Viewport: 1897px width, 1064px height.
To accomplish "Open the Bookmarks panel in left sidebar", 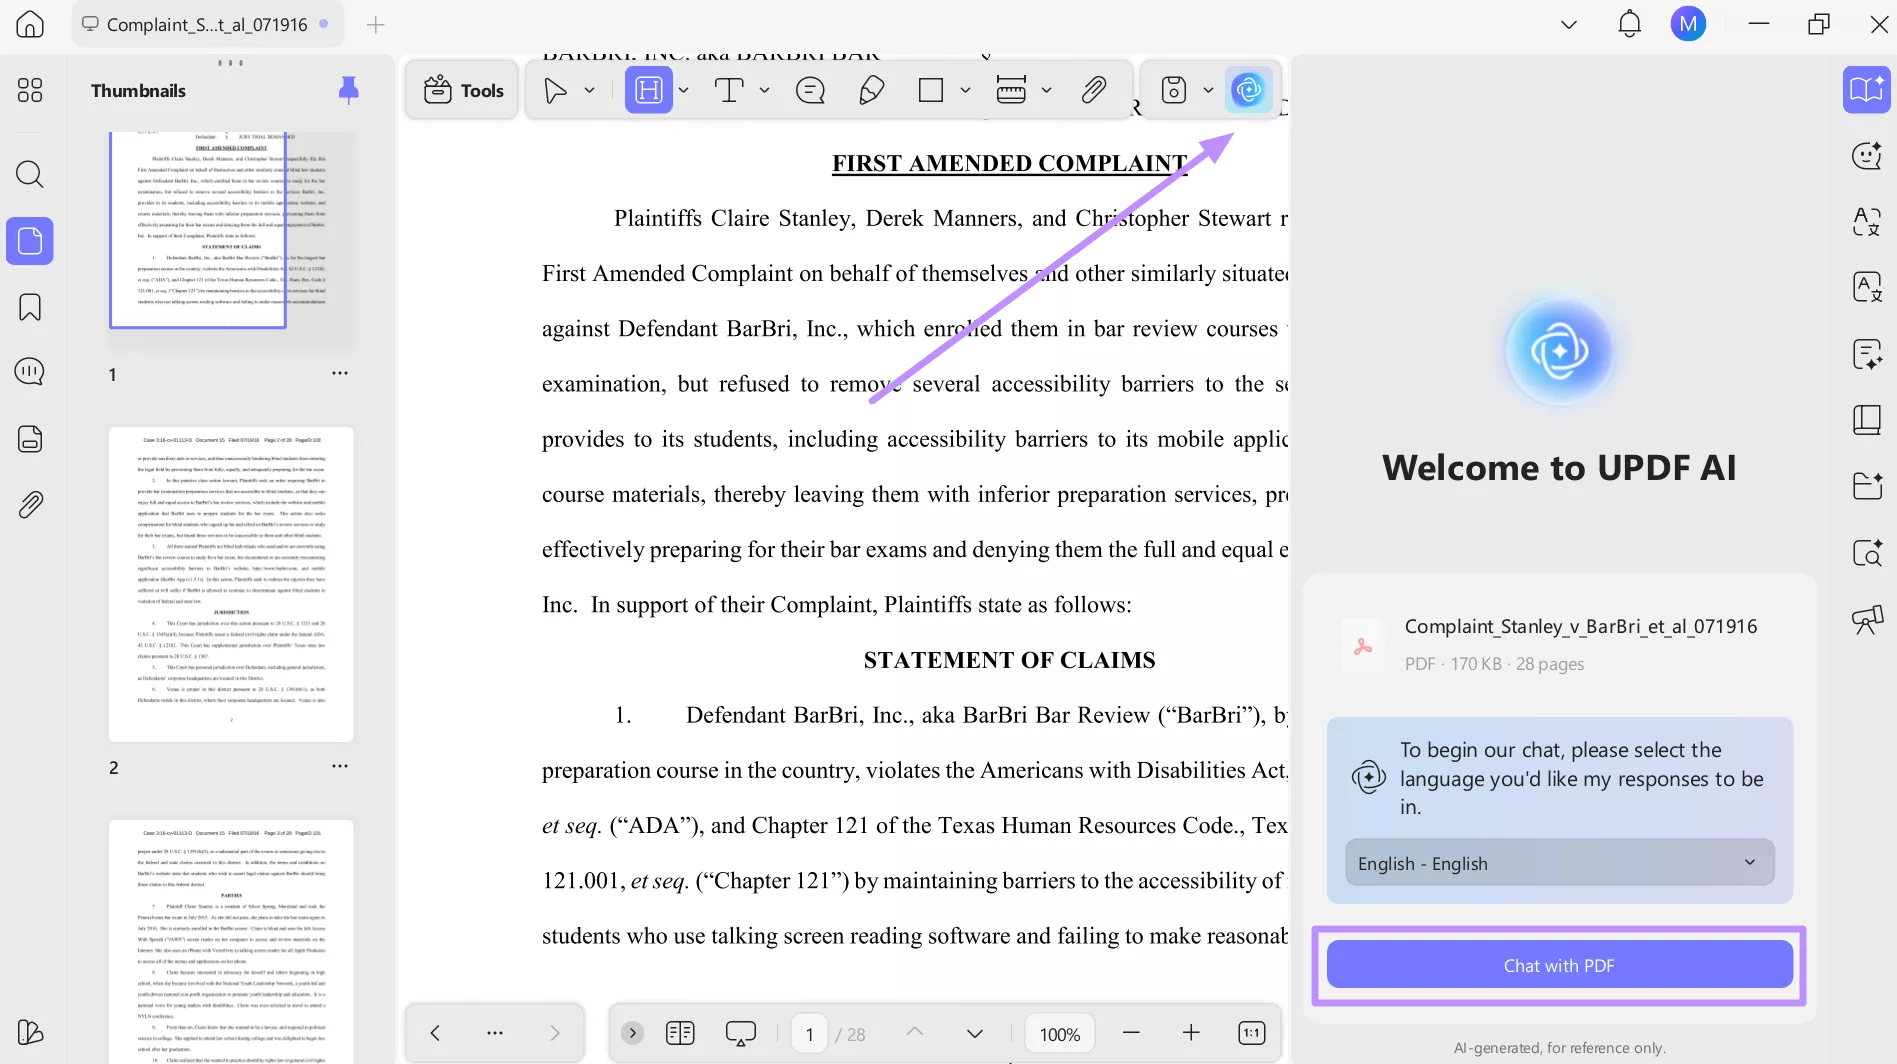I will click(29, 307).
